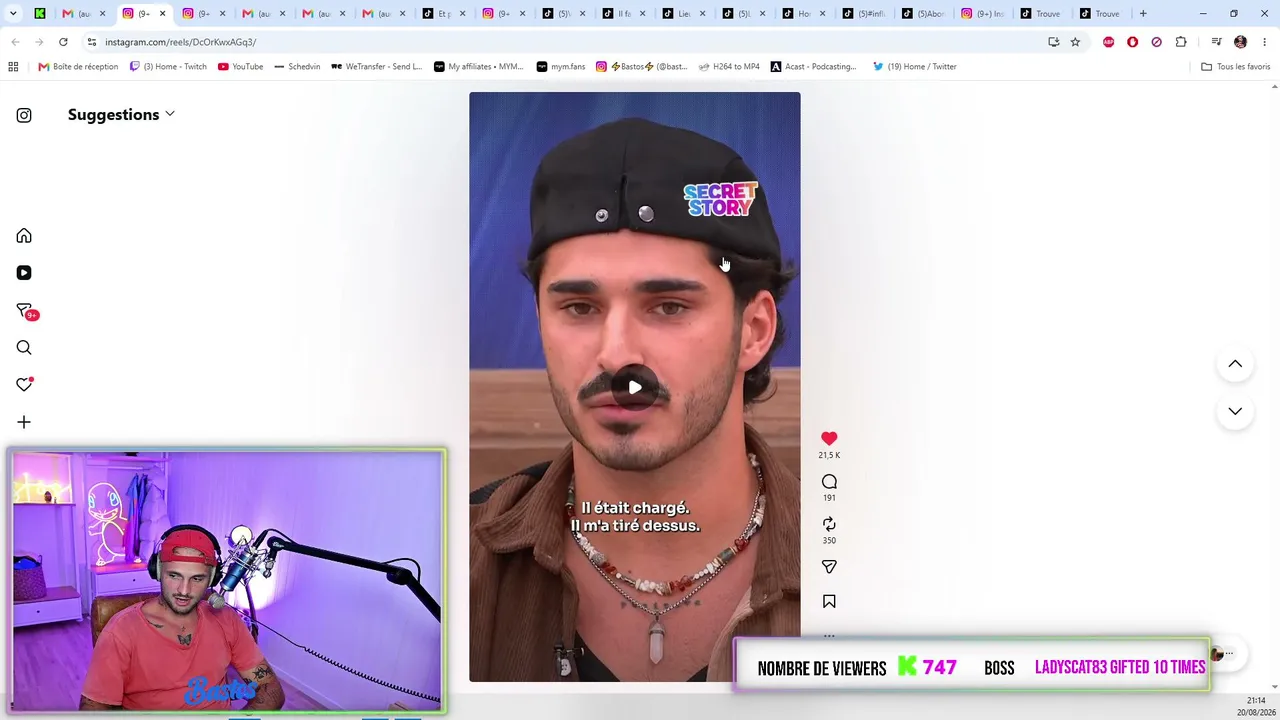
Task: Bookmark this page with star icon
Action: 1075,42
